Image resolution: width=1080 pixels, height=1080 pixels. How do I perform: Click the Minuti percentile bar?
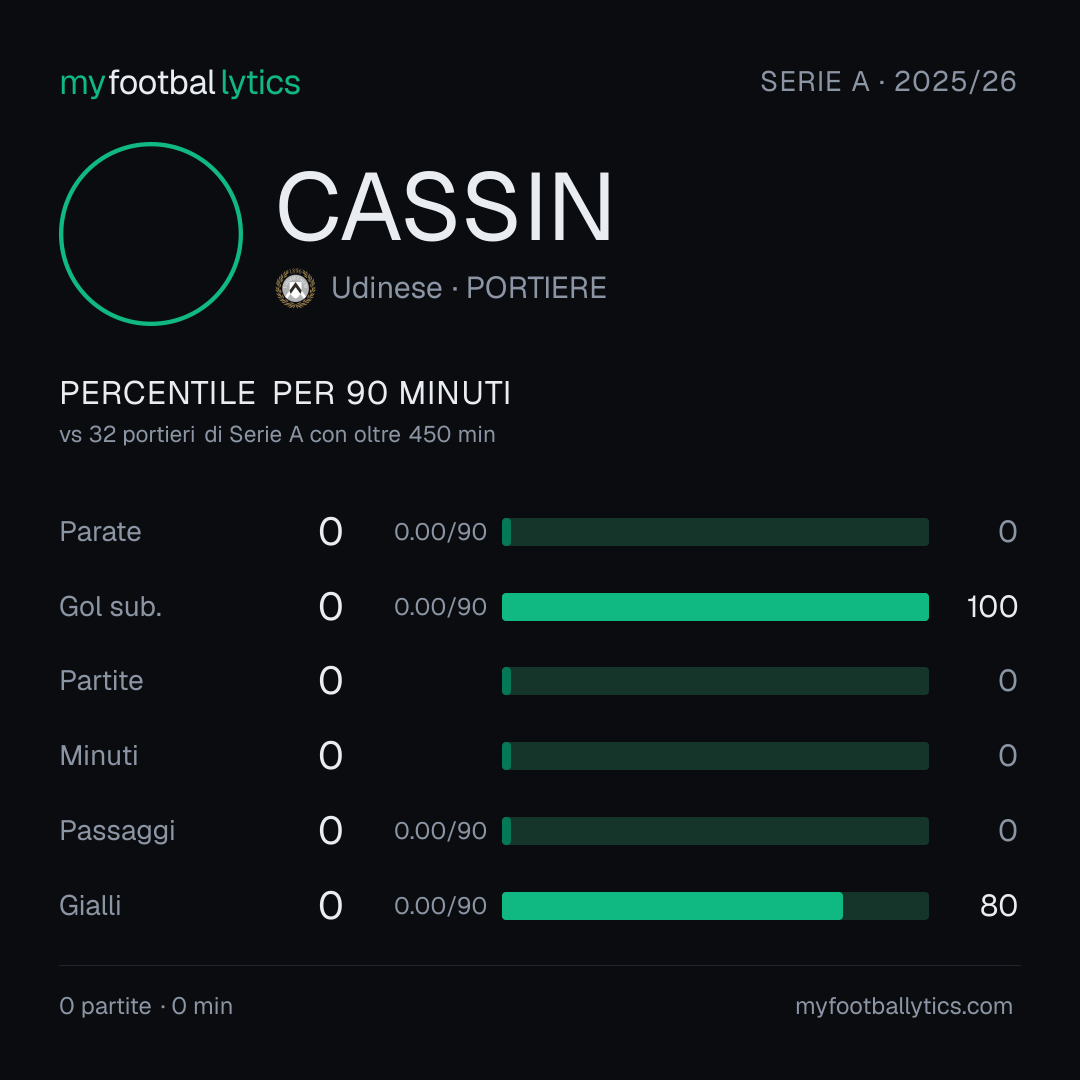click(x=715, y=756)
